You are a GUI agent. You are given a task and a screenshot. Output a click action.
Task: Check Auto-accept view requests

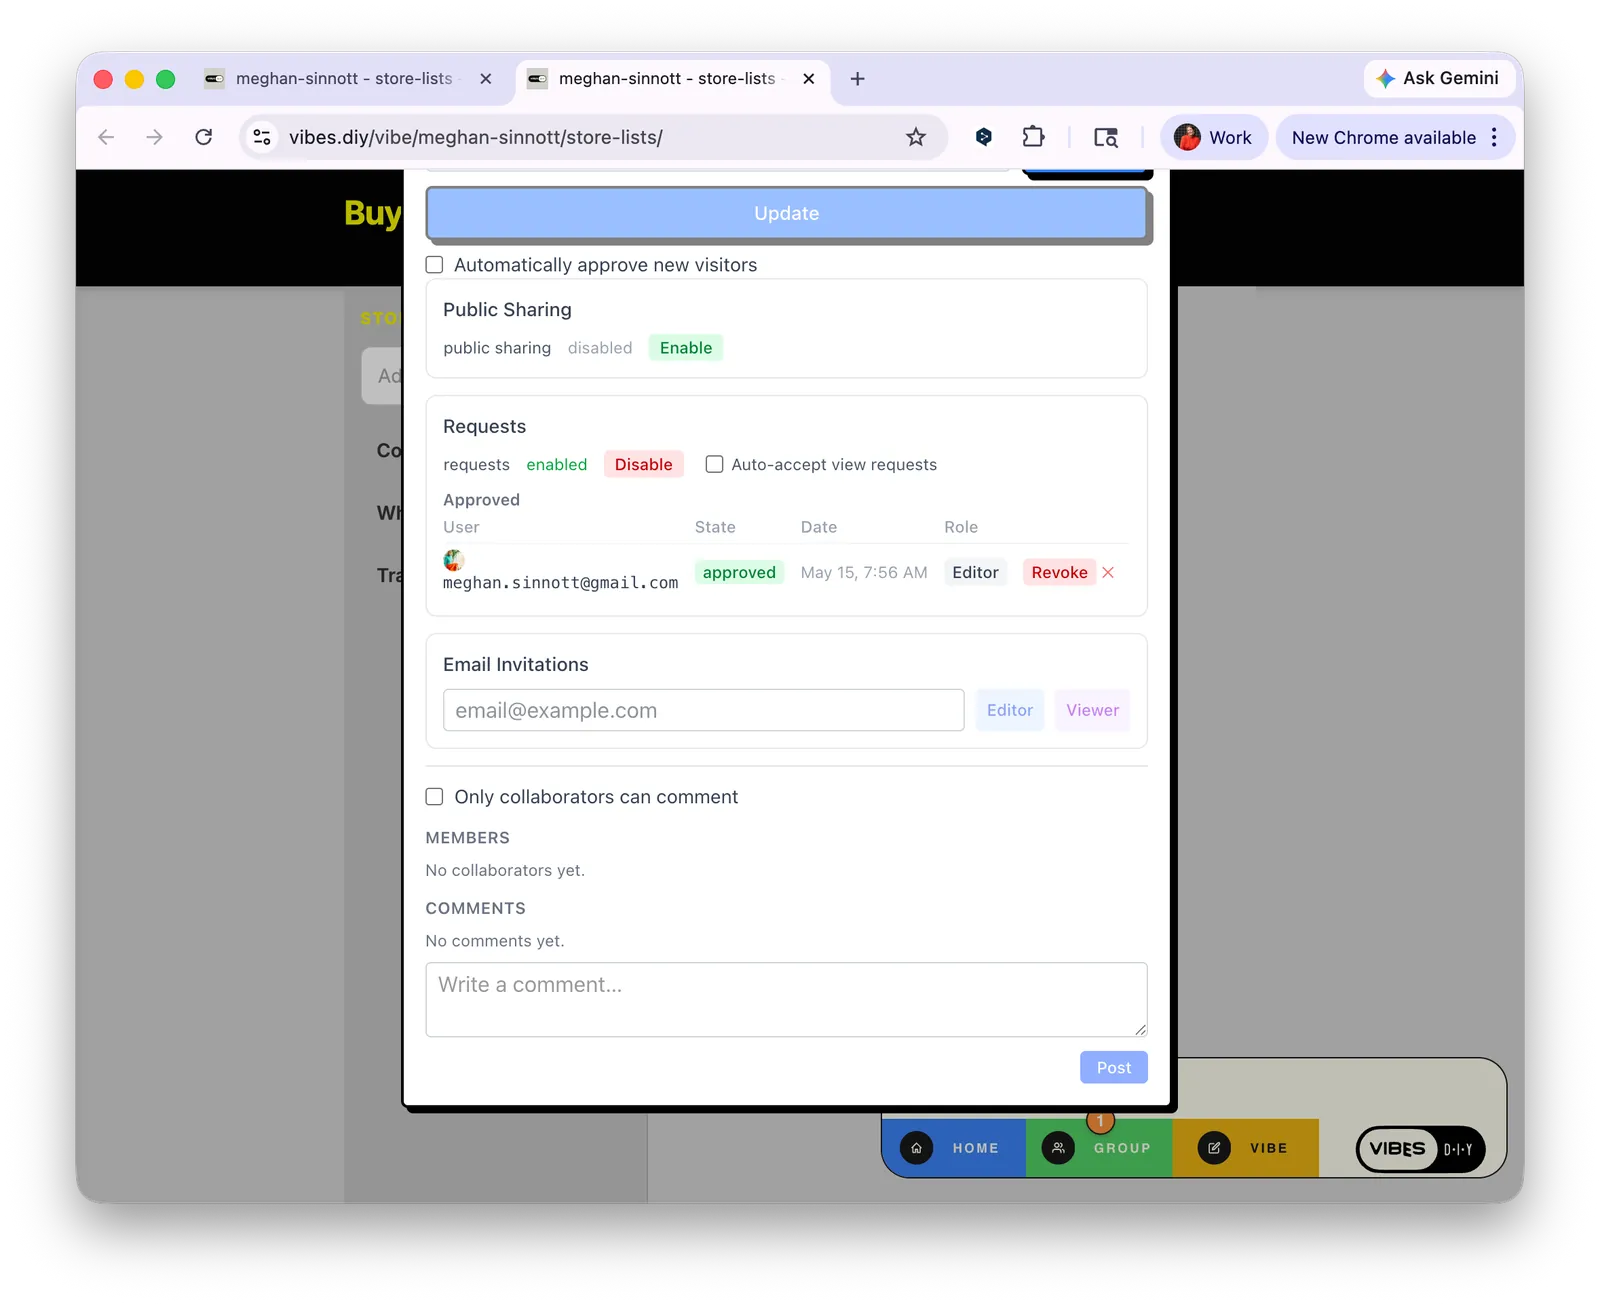tap(714, 464)
